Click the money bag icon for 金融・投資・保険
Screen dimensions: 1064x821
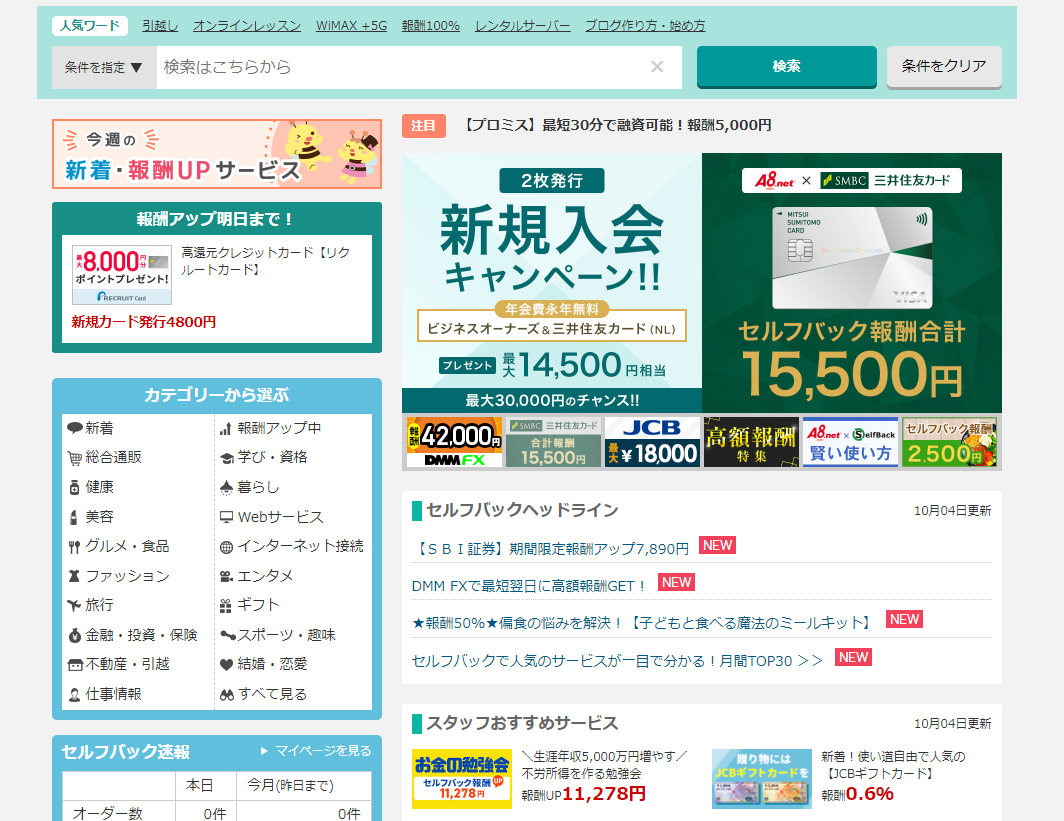coord(75,635)
